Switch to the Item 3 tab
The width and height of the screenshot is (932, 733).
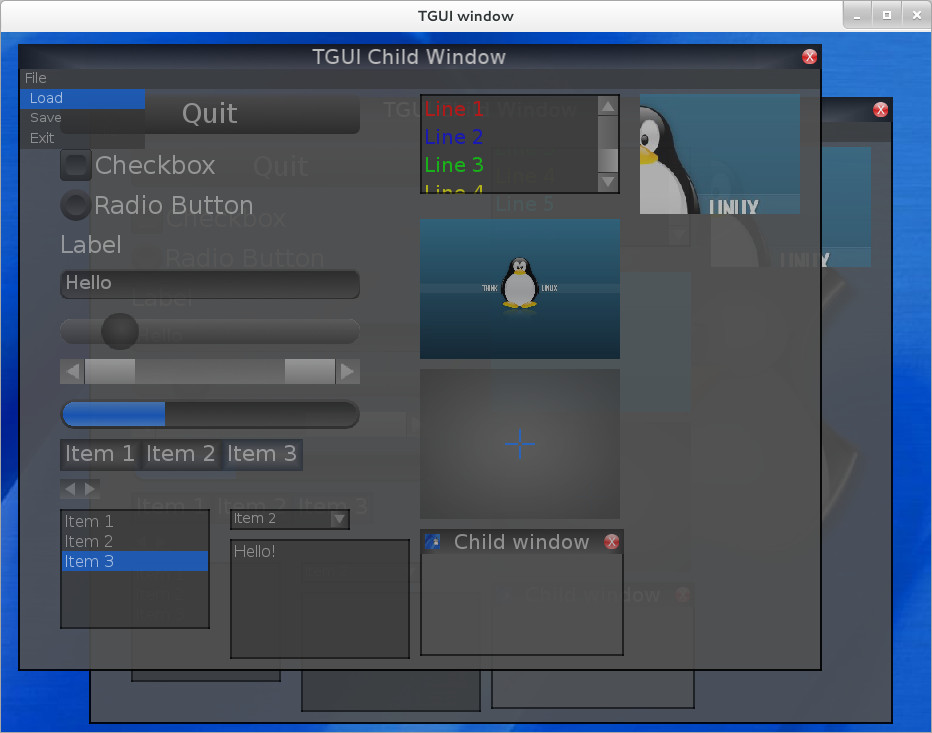tap(262, 454)
